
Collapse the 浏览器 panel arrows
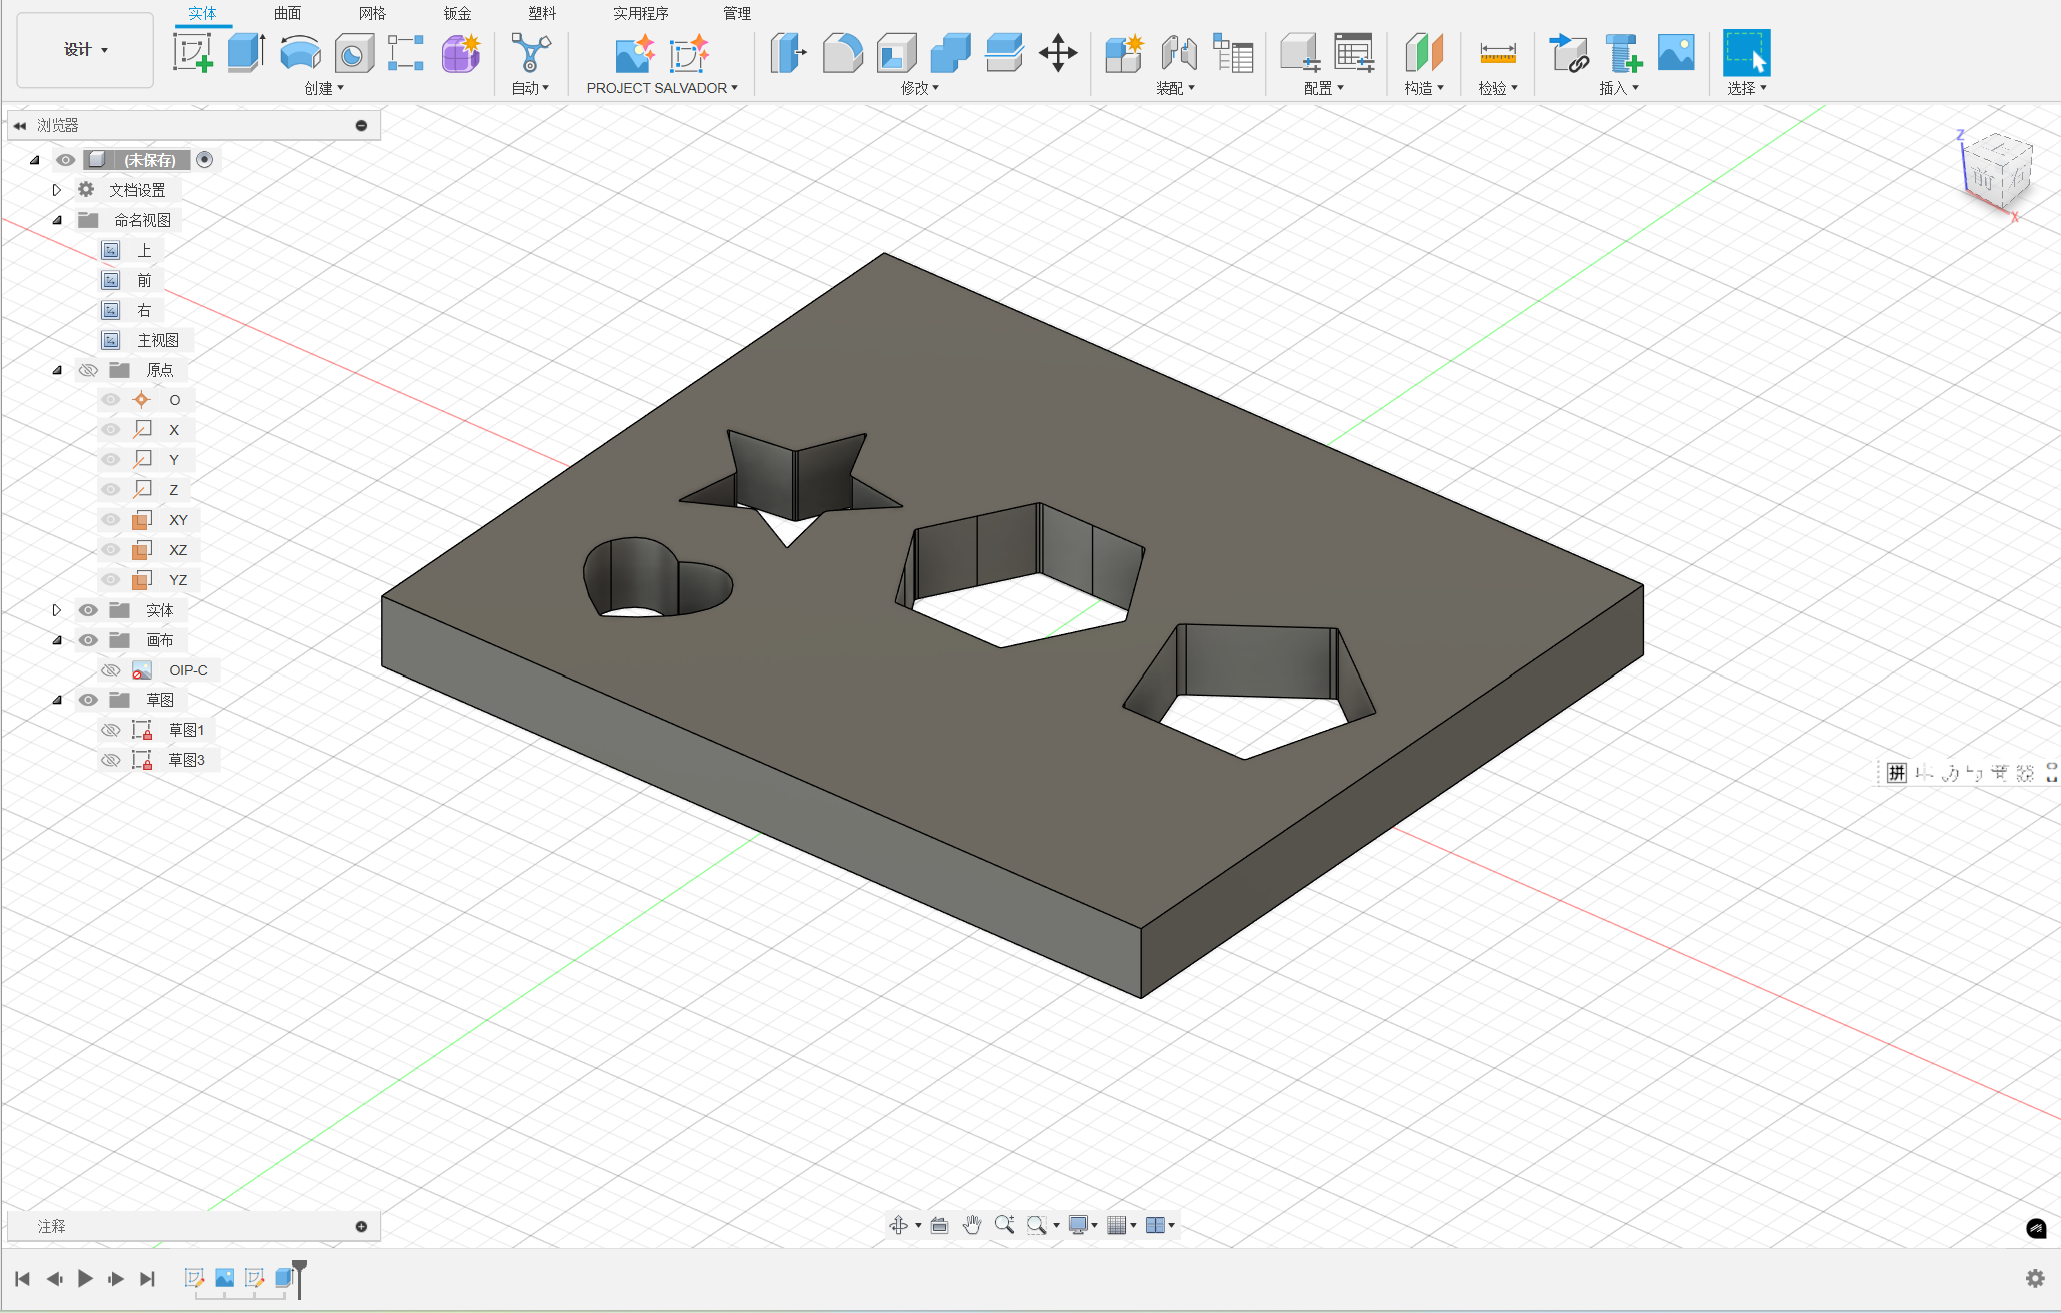coord(20,126)
